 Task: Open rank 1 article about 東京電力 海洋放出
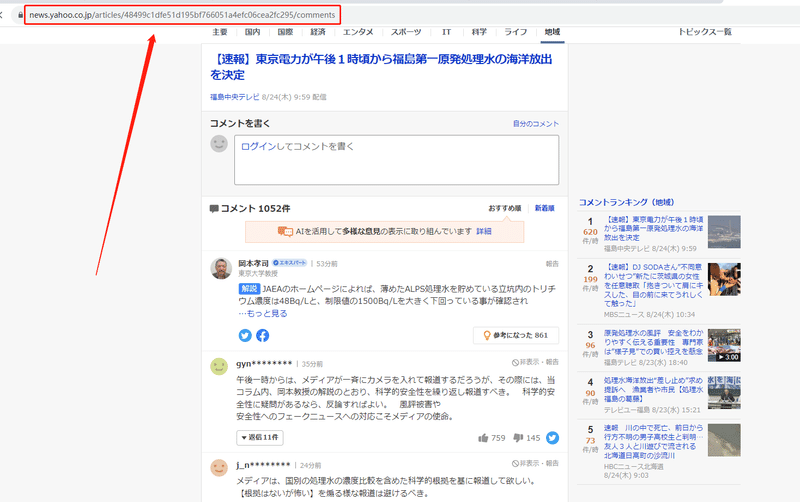point(653,228)
